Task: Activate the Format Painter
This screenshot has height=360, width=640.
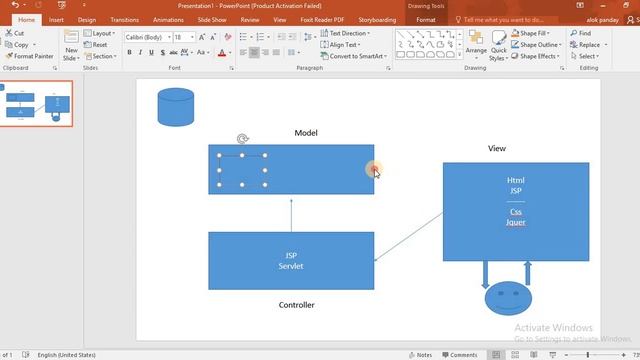Action: tap(29, 56)
